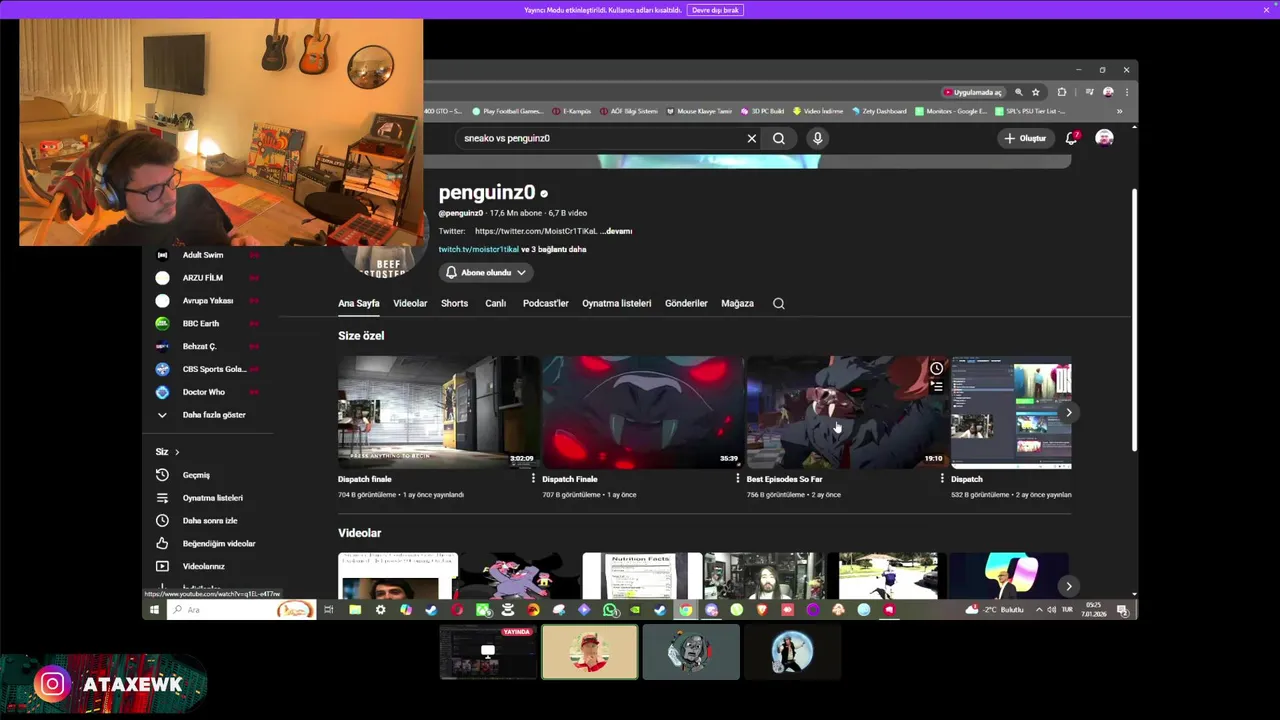Open Chrome three-dot menu
The height and width of the screenshot is (720, 1280).
point(1127,92)
